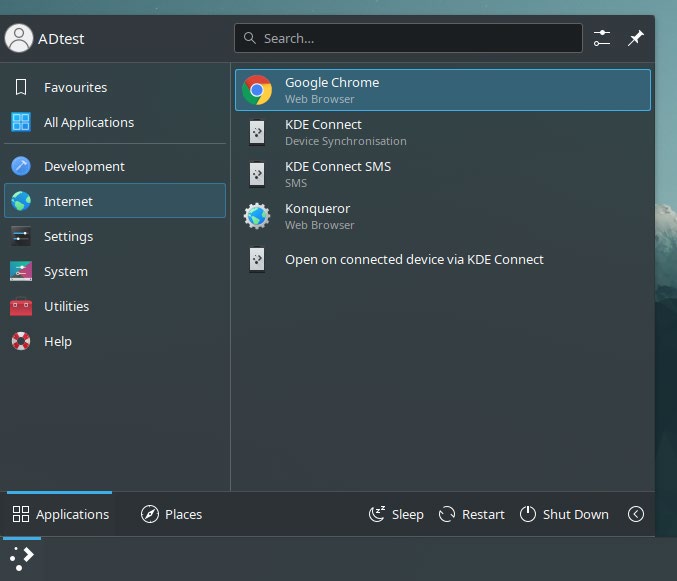Click the All Applications grid icon
The height and width of the screenshot is (581, 677).
21,122
